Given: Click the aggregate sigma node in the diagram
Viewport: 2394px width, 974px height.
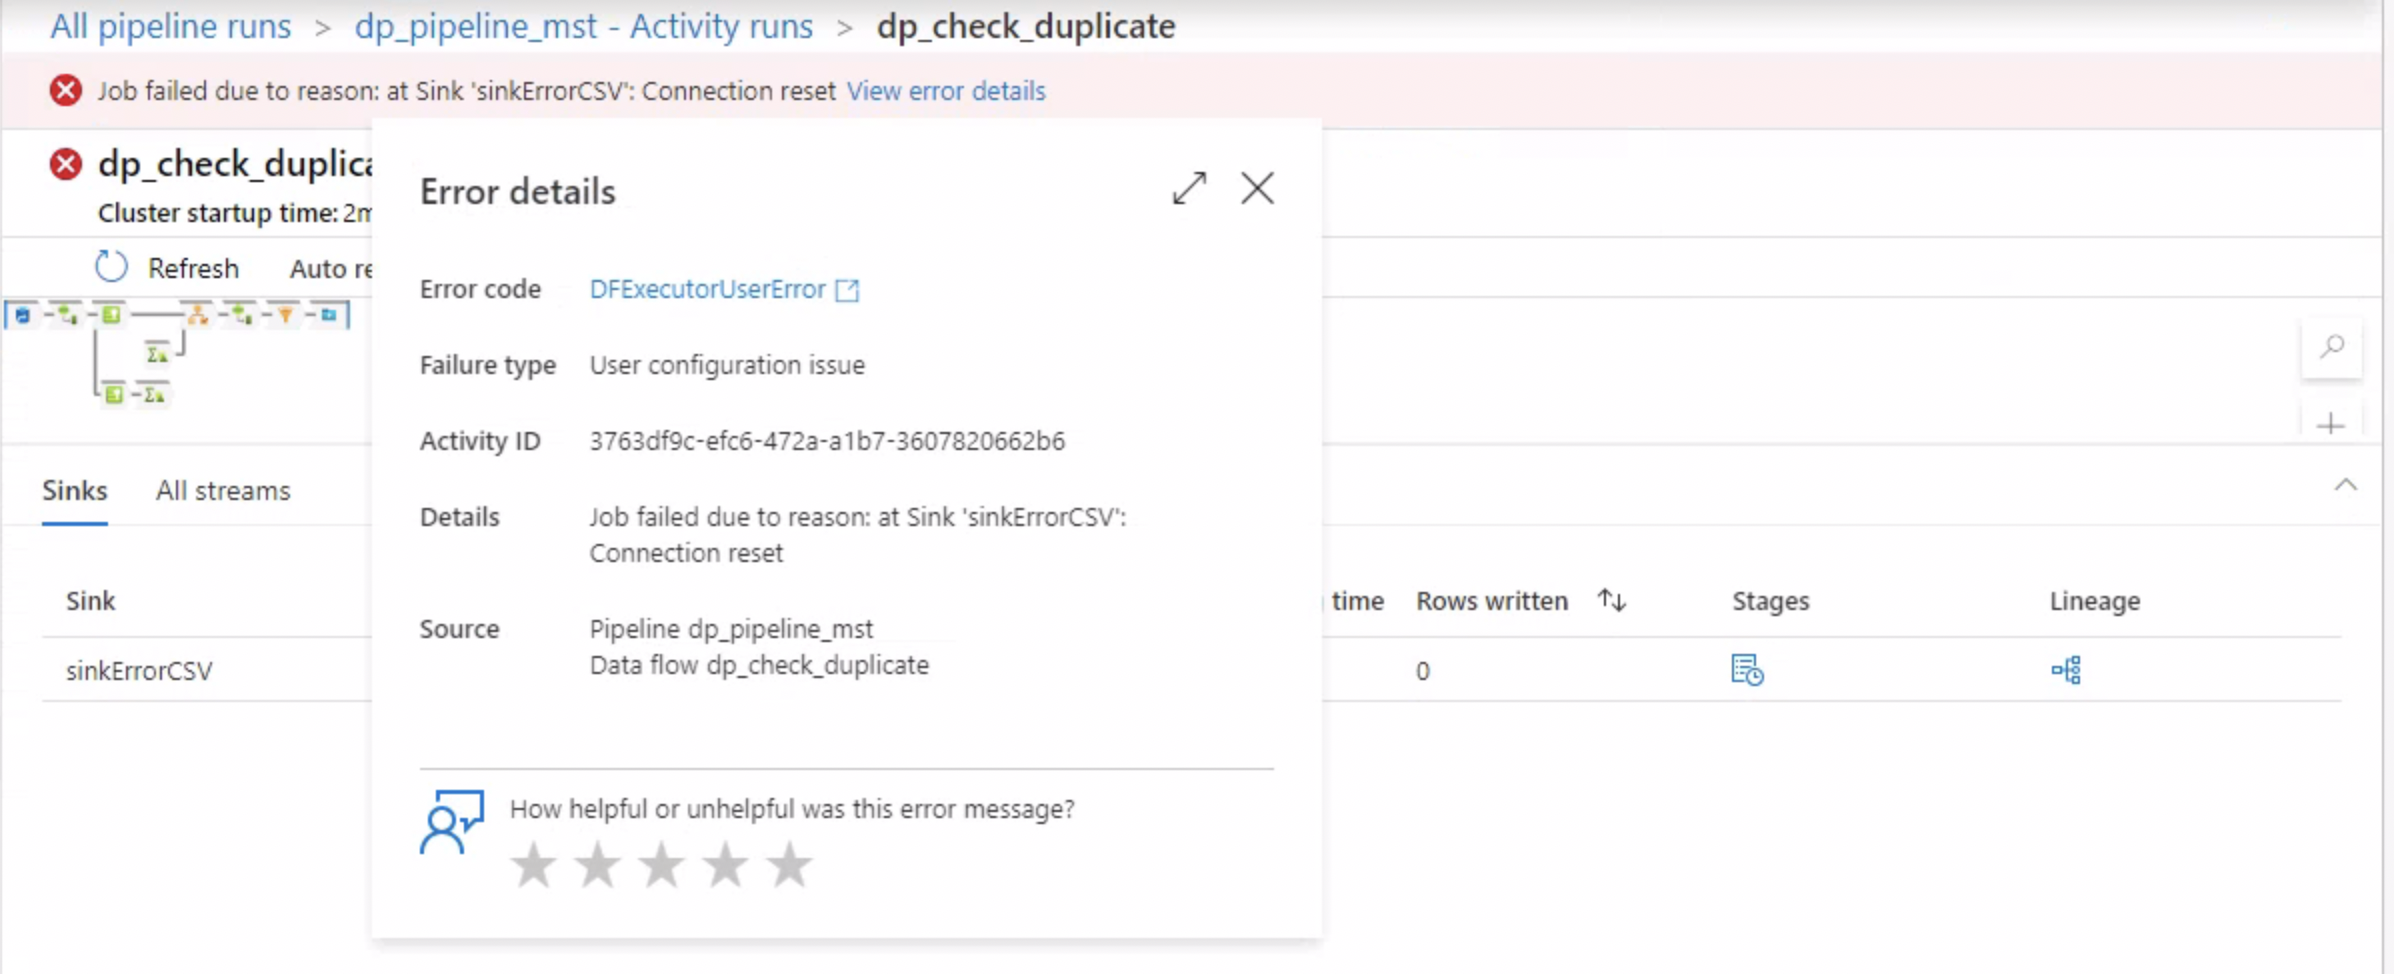Looking at the screenshot, I should 155,356.
